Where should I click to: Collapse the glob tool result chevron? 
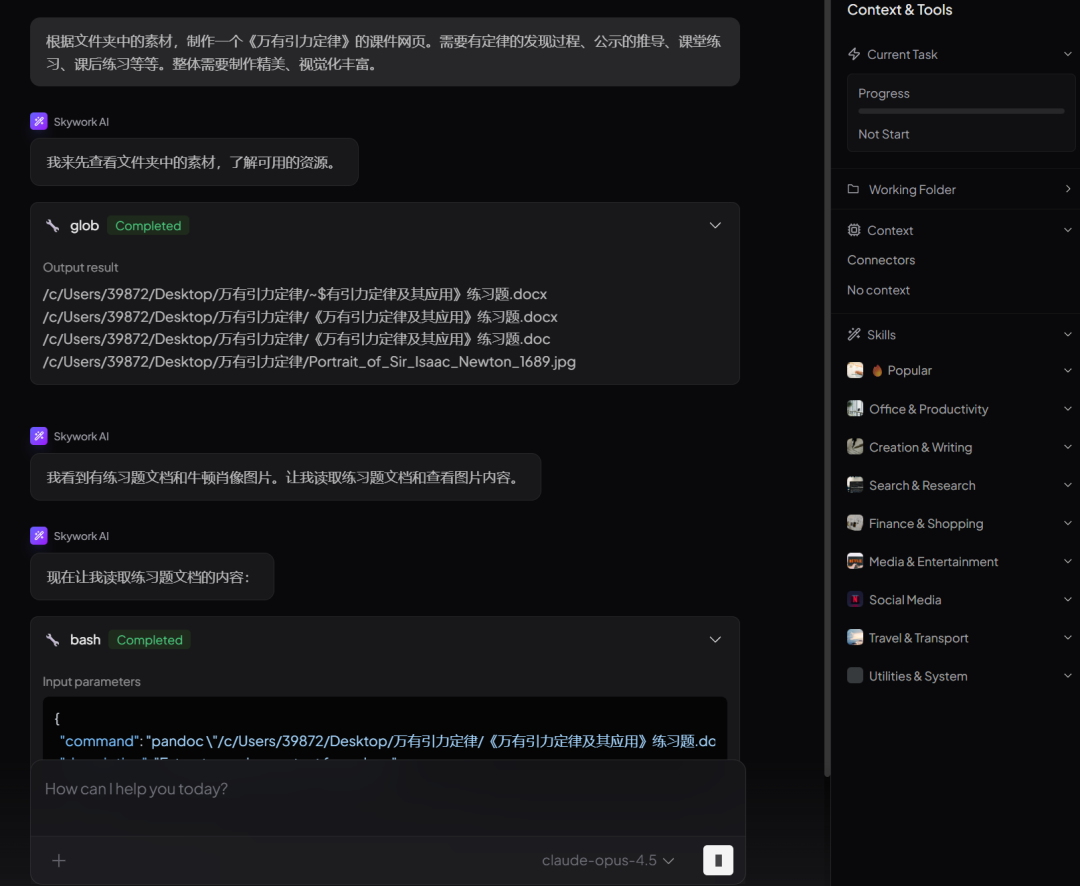[x=715, y=225]
